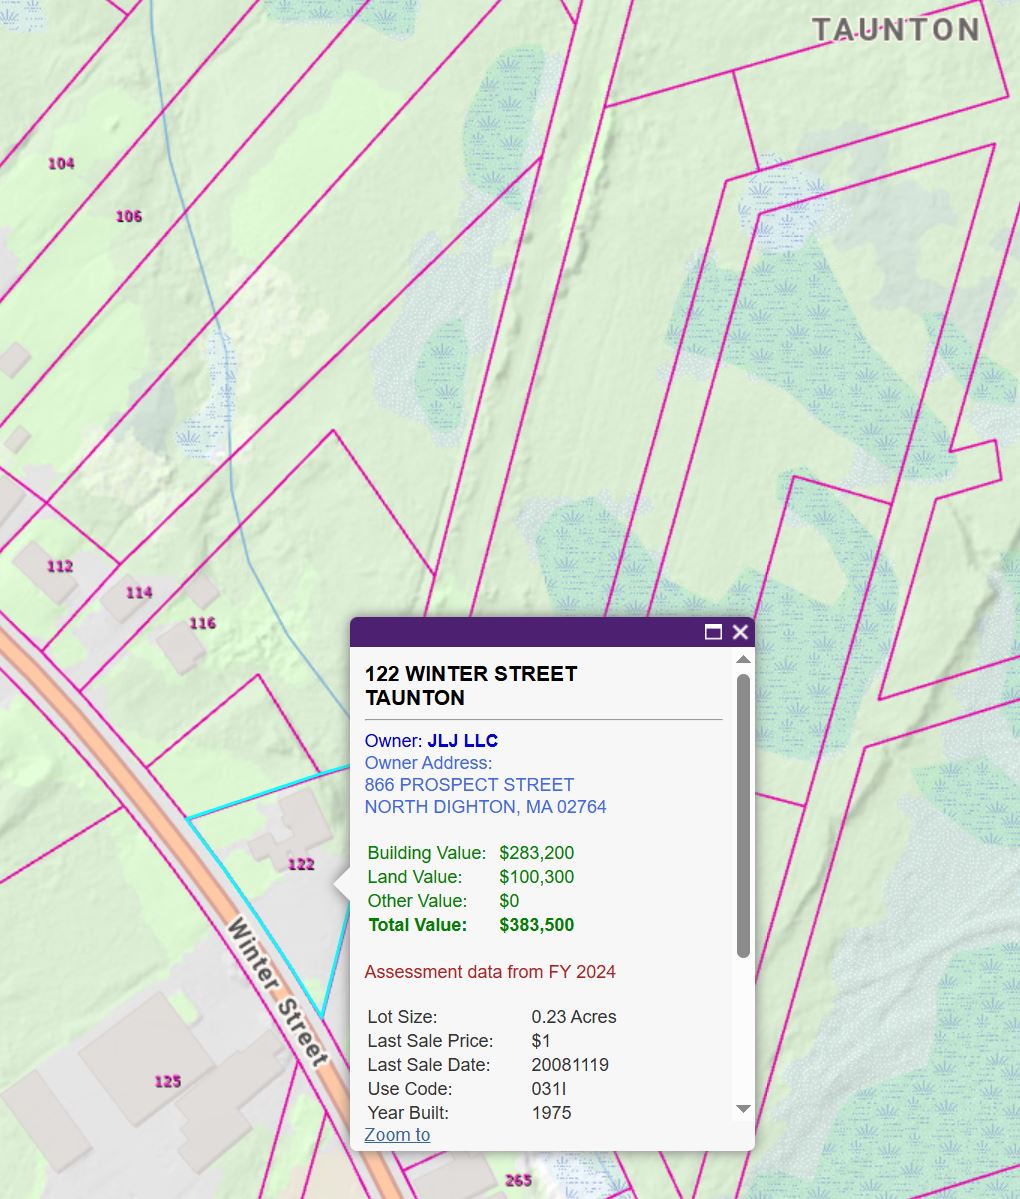Open the JLJ LLC owner link
The height and width of the screenshot is (1199, 1020).
[x=462, y=741]
